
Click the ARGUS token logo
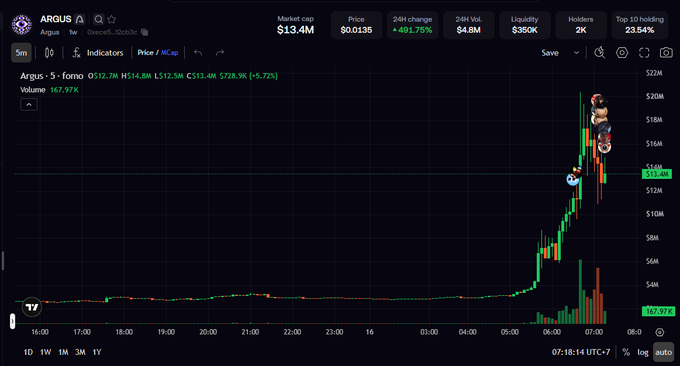[21, 25]
